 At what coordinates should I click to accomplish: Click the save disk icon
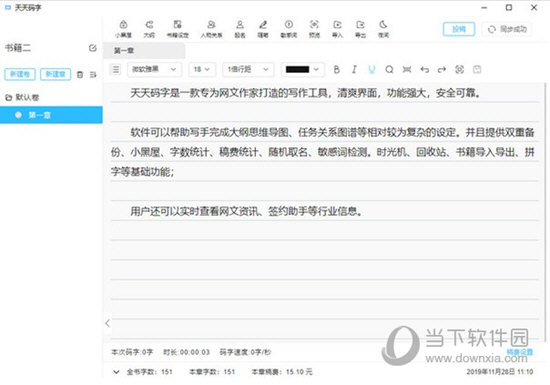pyautogui.click(x=477, y=69)
